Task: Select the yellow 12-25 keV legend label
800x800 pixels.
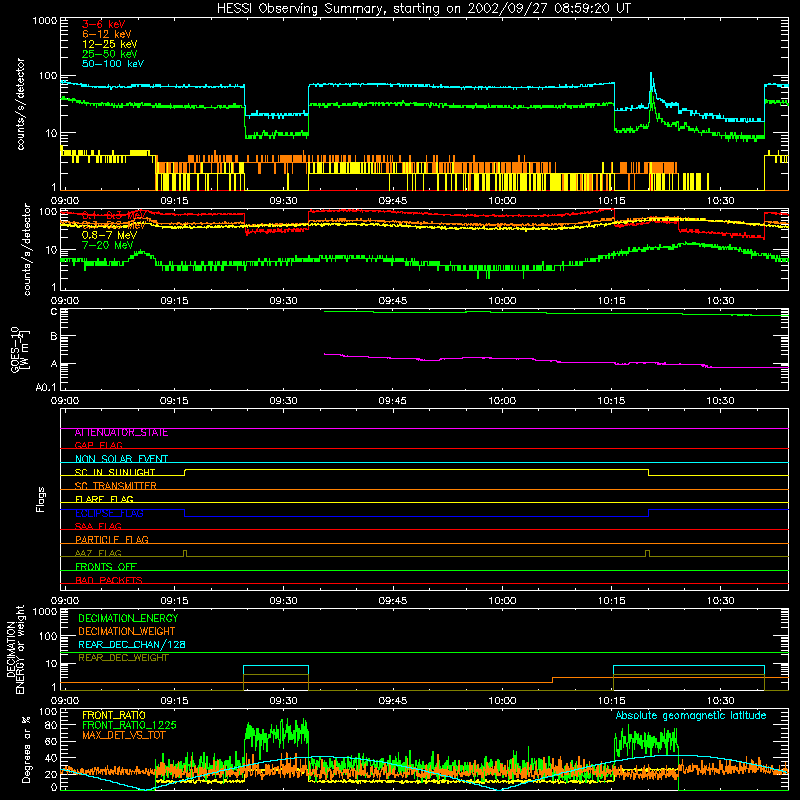Action: point(110,44)
